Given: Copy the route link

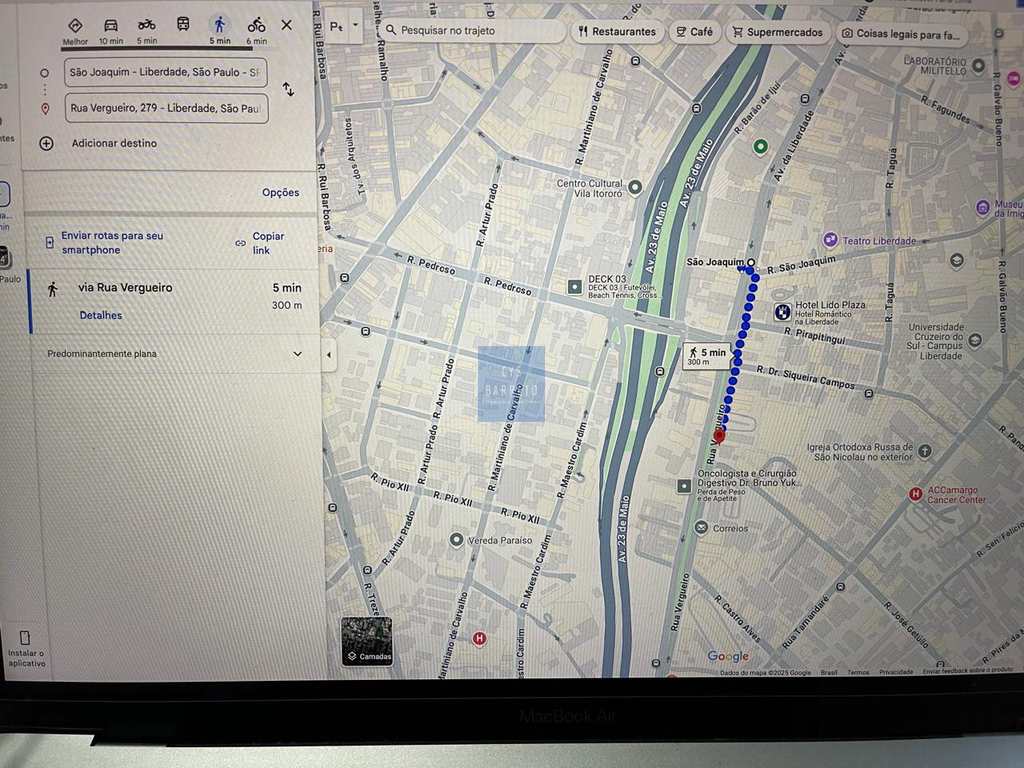Looking at the screenshot, I should click(261, 243).
